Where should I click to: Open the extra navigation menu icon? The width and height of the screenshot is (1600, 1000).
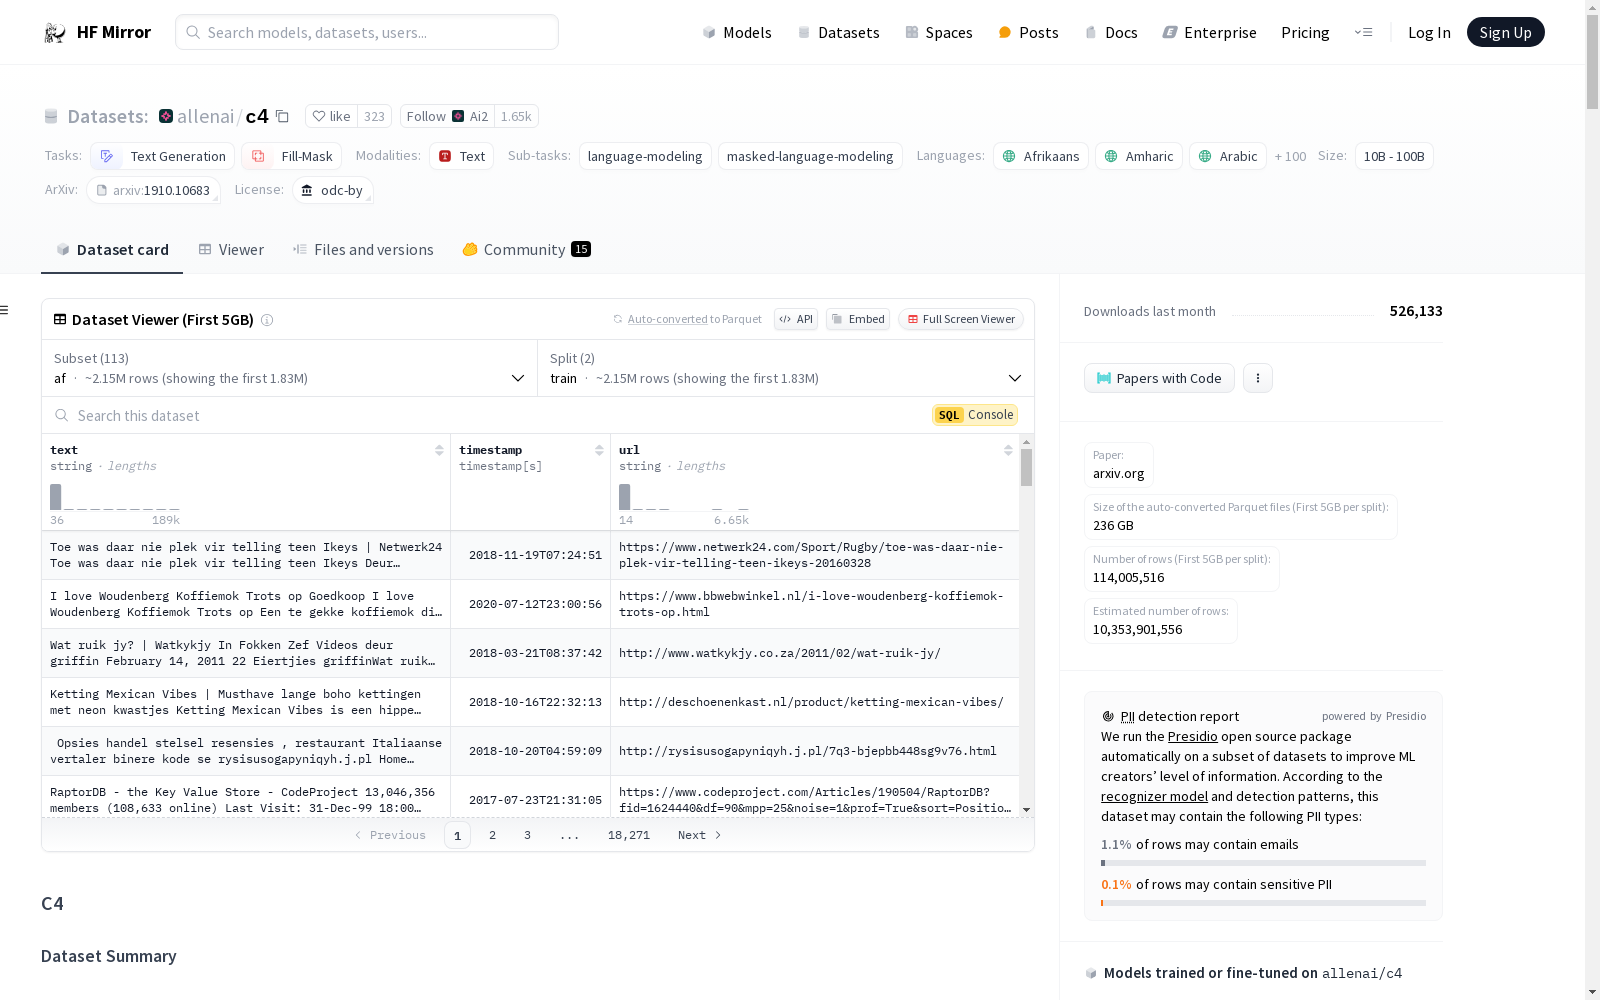pos(1363,32)
